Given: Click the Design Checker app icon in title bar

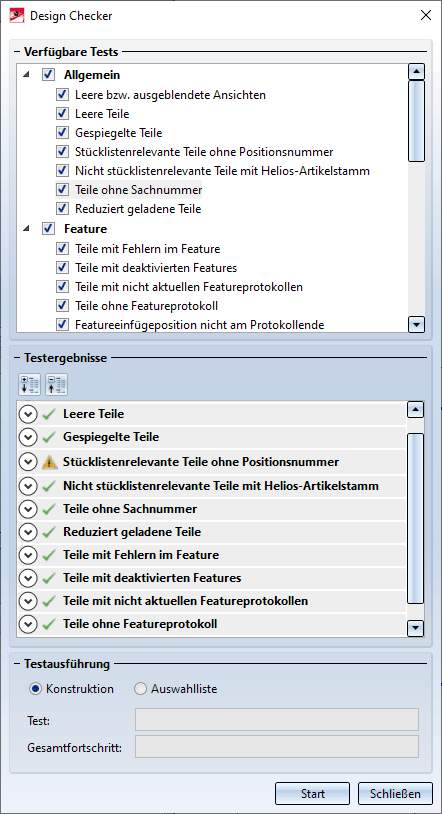Looking at the screenshot, I should pos(17,16).
